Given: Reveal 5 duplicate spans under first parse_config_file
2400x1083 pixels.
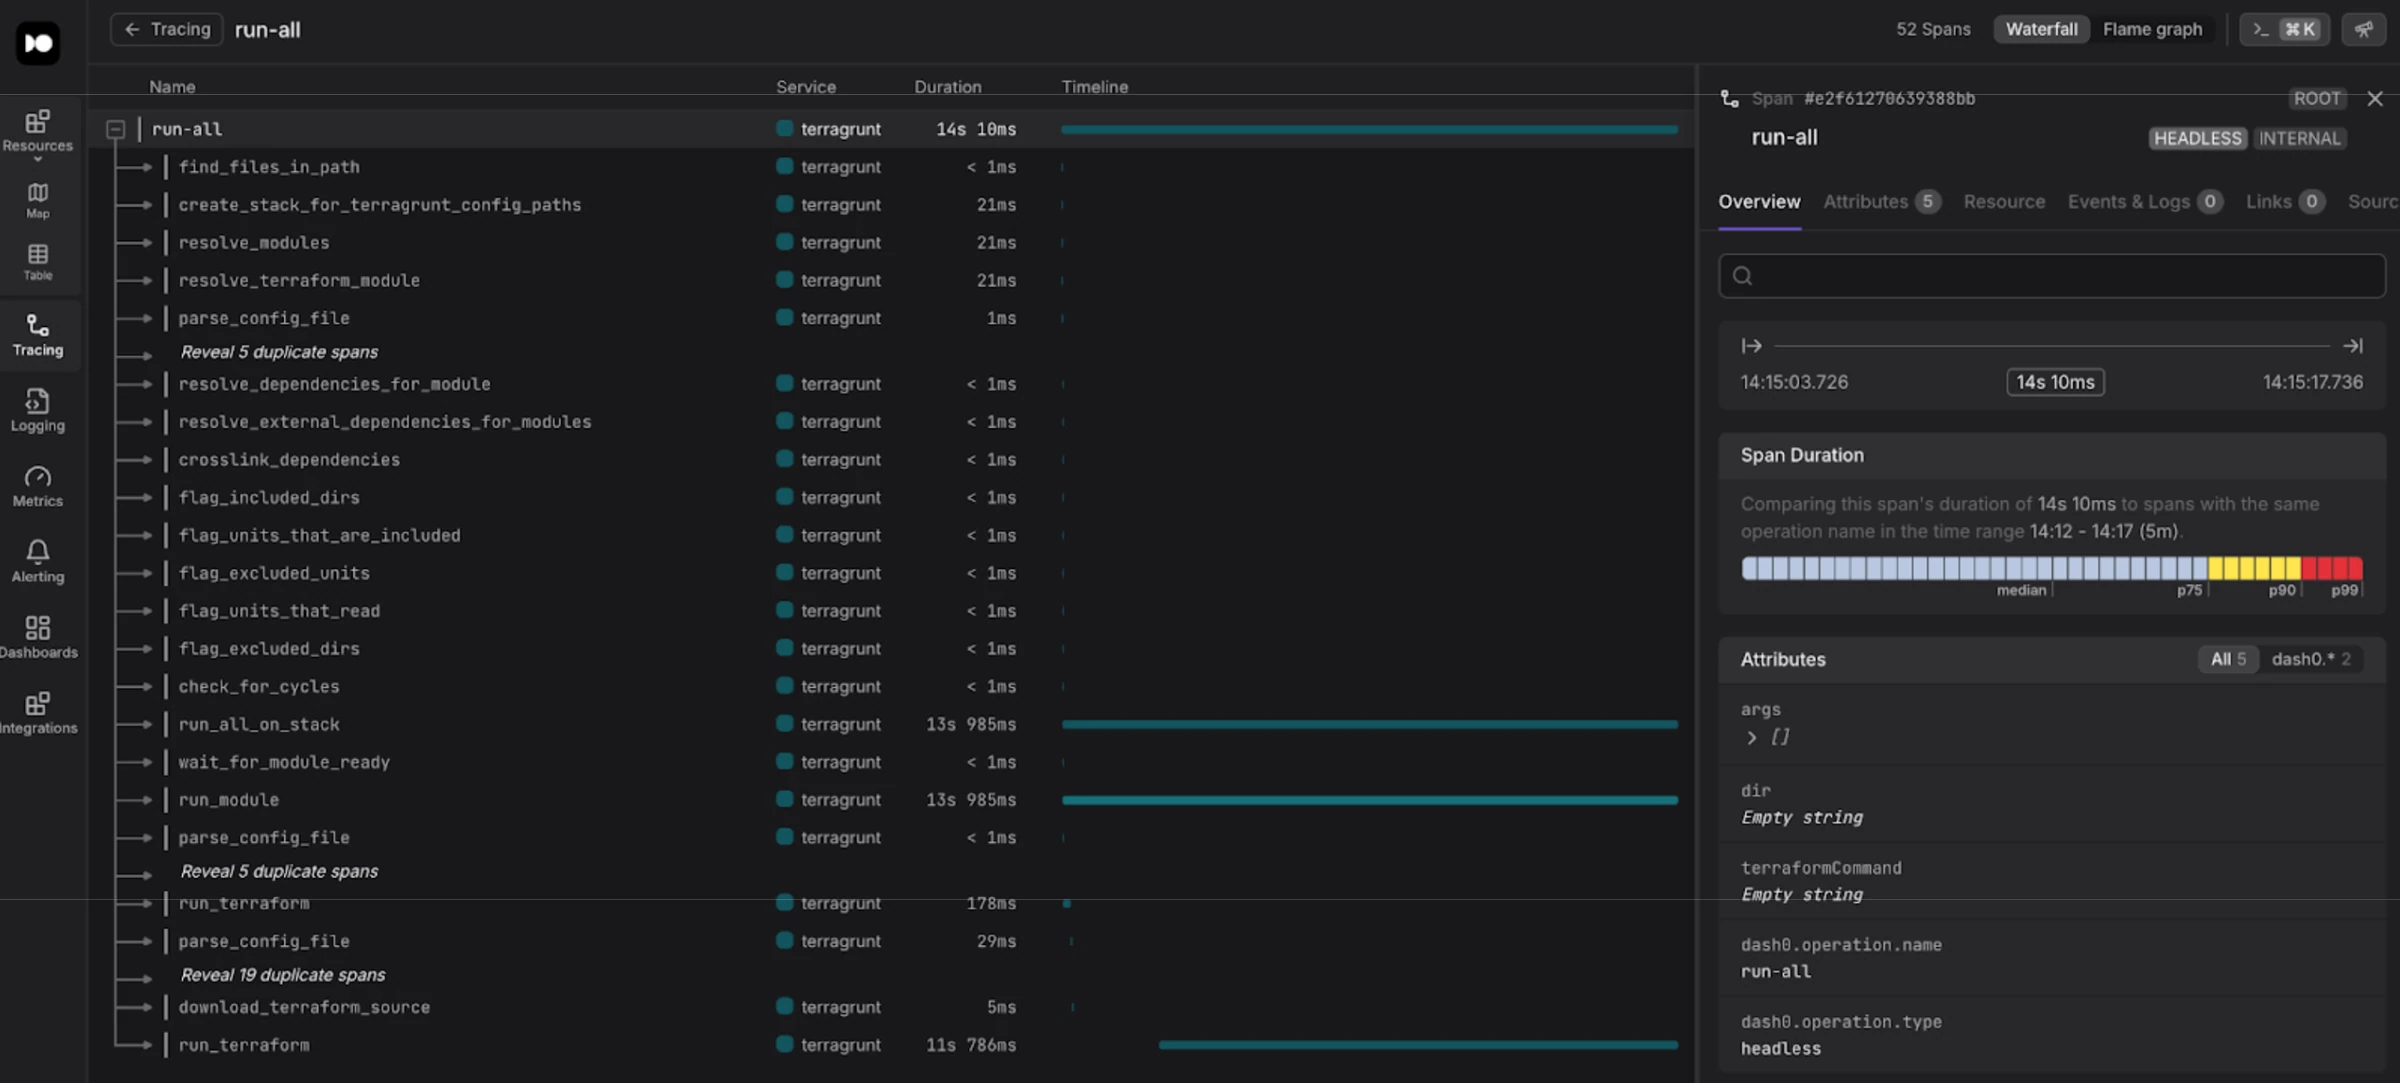Looking at the screenshot, I should (279, 352).
